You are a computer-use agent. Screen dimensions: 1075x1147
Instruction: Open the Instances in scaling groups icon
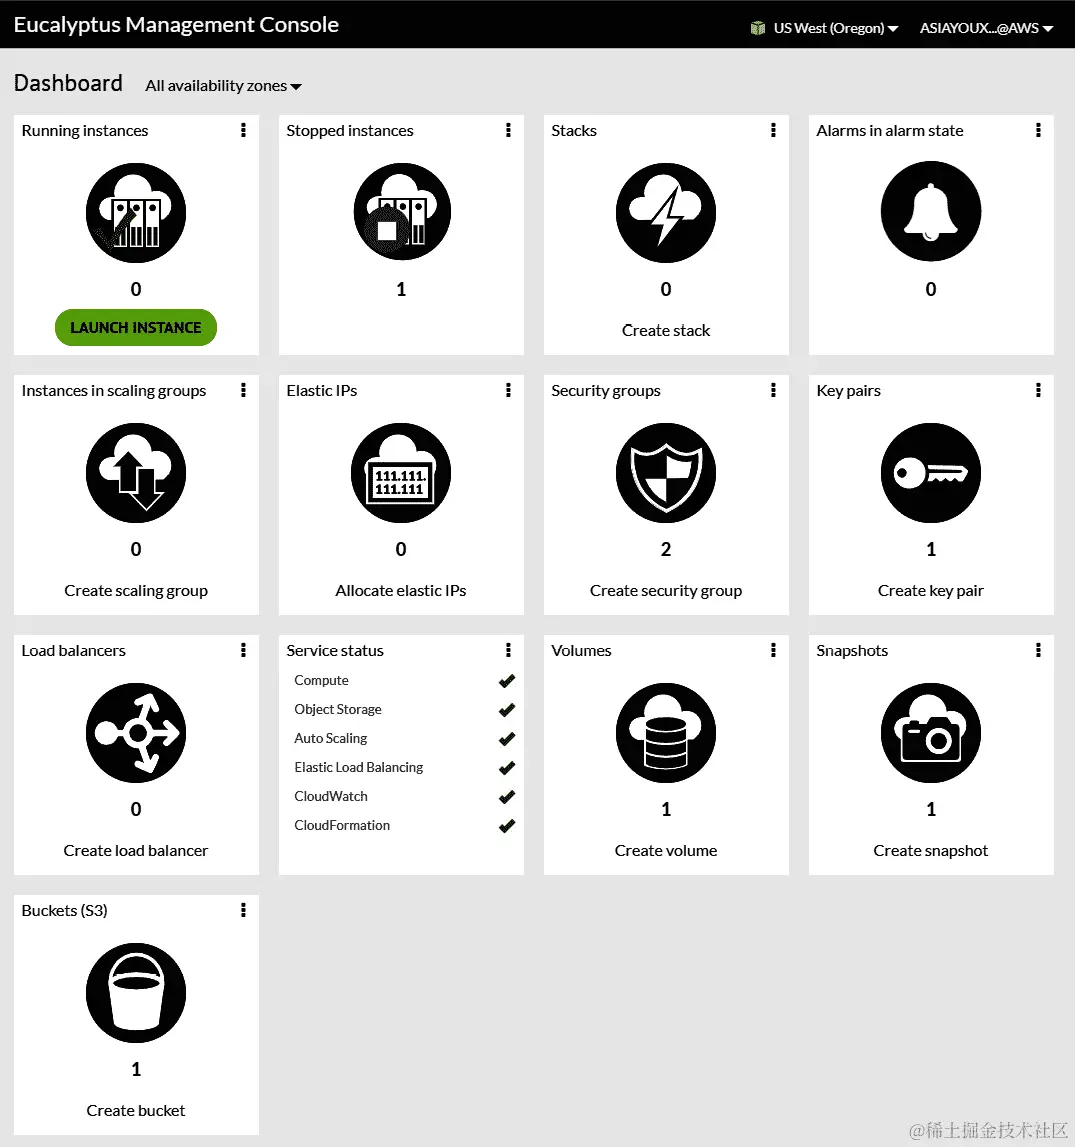pyautogui.click(x=136, y=473)
